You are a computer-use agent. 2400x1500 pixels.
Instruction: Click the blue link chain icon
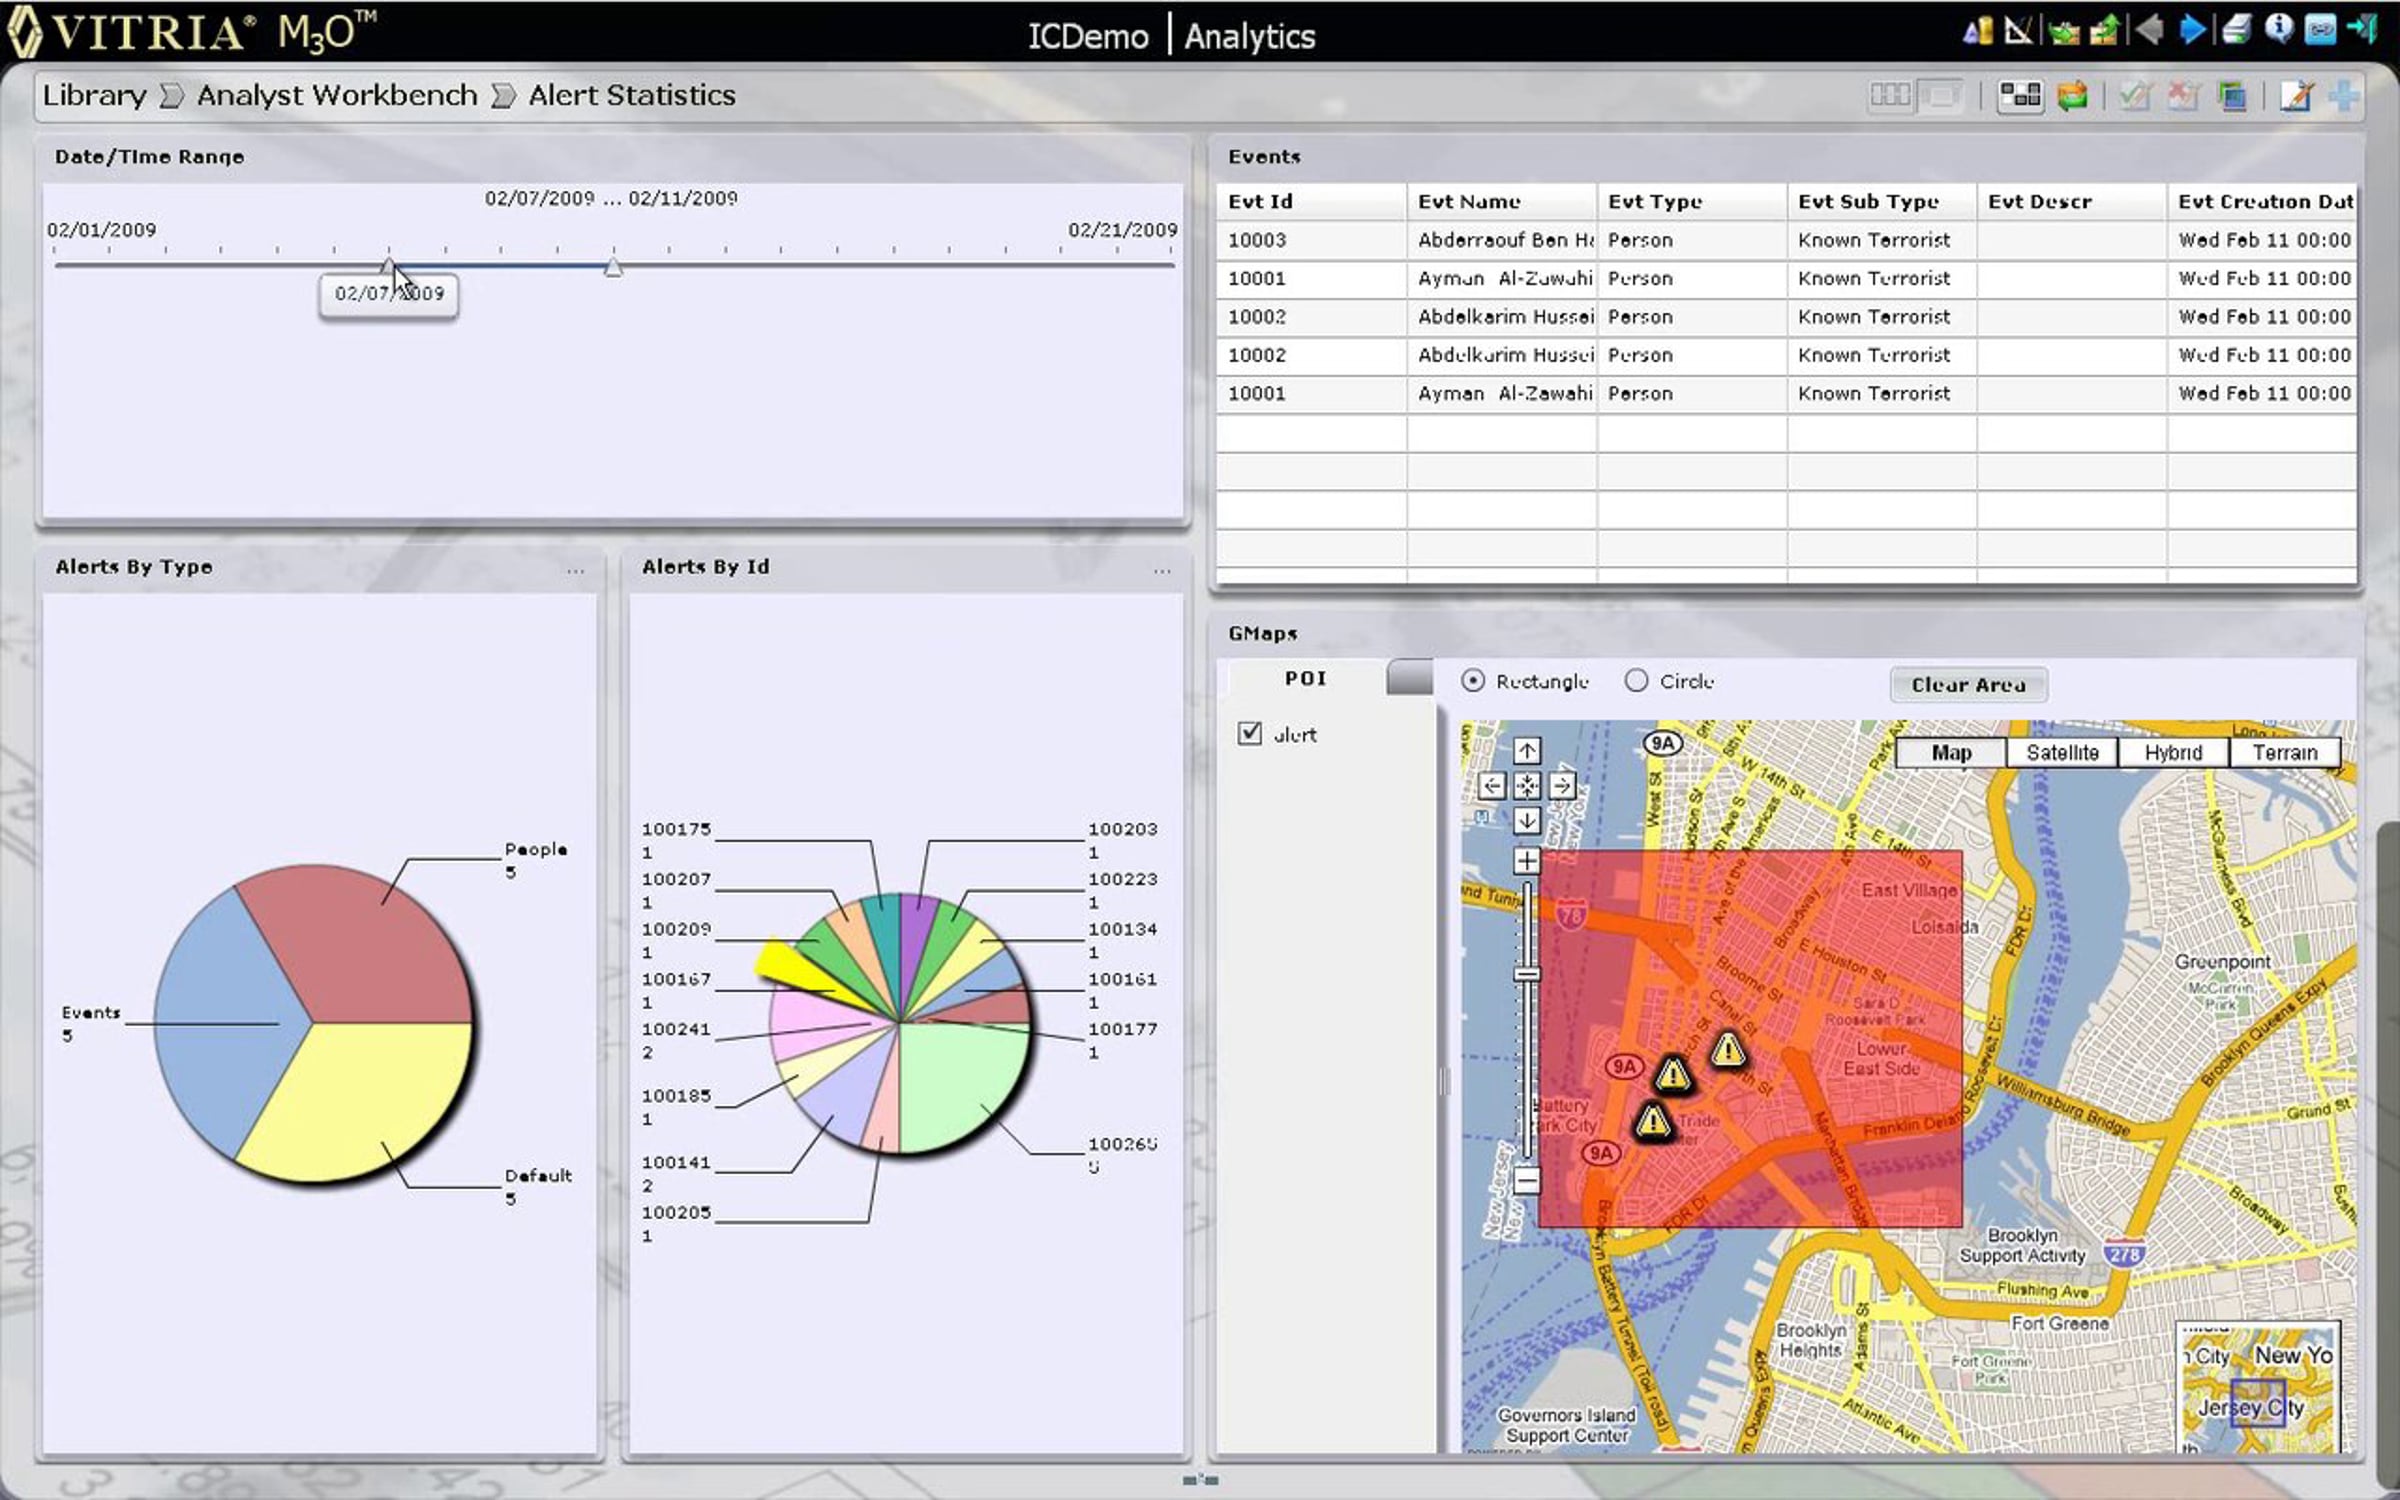click(x=2321, y=30)
